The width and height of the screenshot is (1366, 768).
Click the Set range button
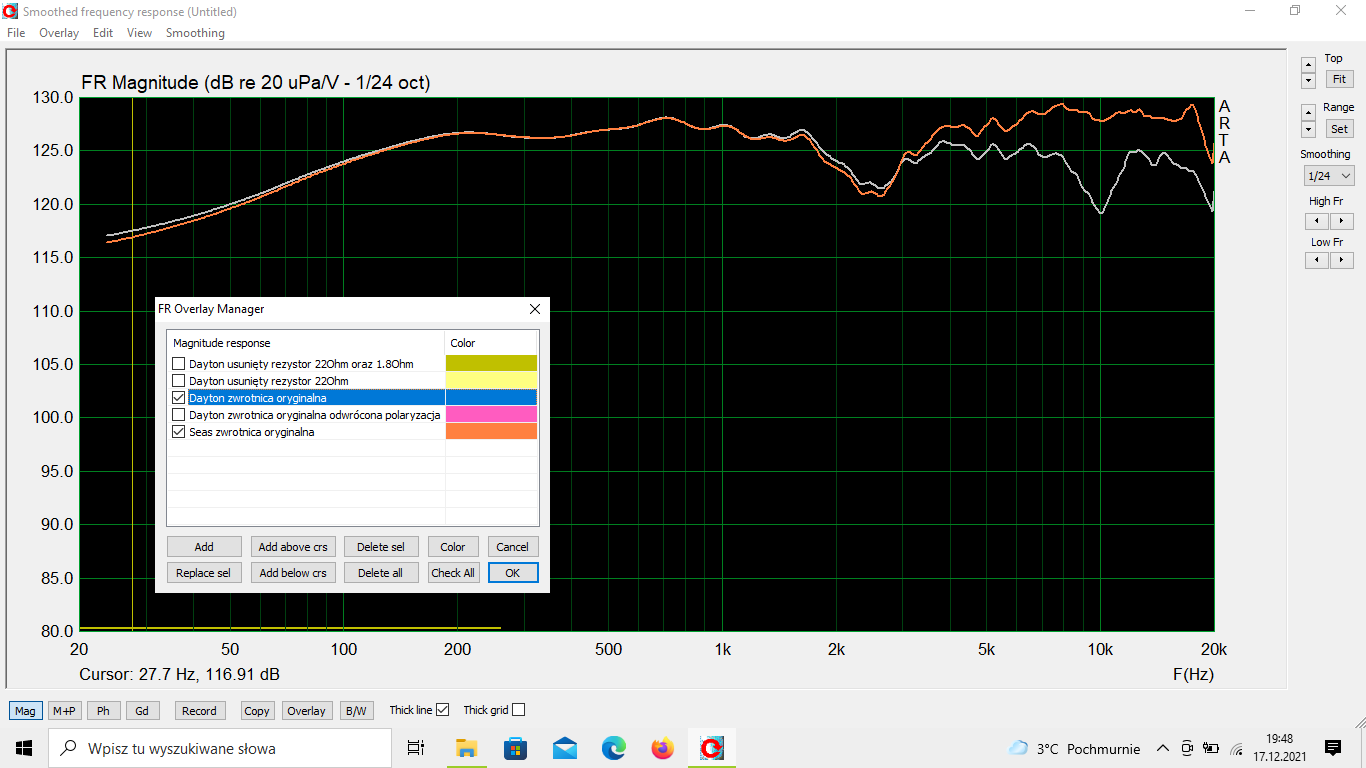pos(1339,129)
